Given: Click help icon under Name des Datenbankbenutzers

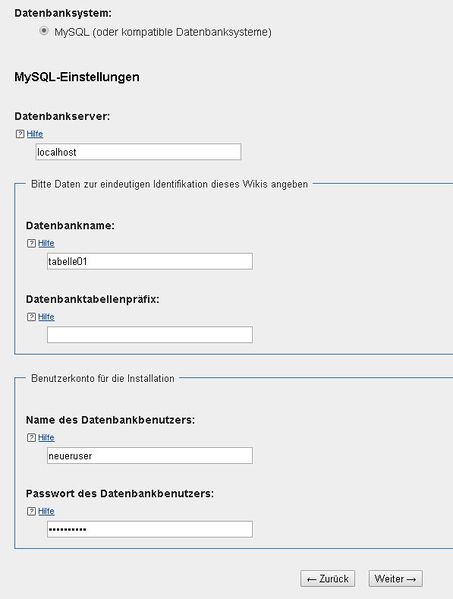Looking at the screenshot, I should [x=31, y=438].
